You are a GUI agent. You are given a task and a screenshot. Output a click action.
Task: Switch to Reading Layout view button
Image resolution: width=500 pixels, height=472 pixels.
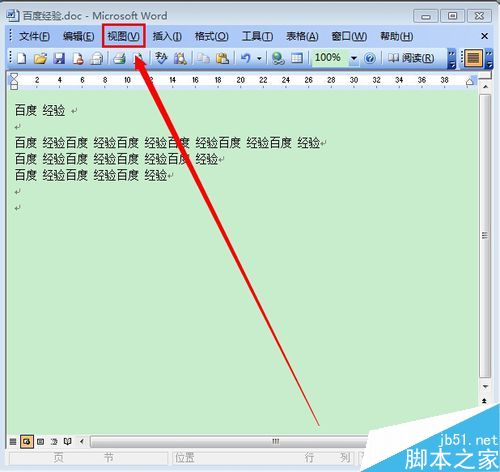(x=67, y=442)
